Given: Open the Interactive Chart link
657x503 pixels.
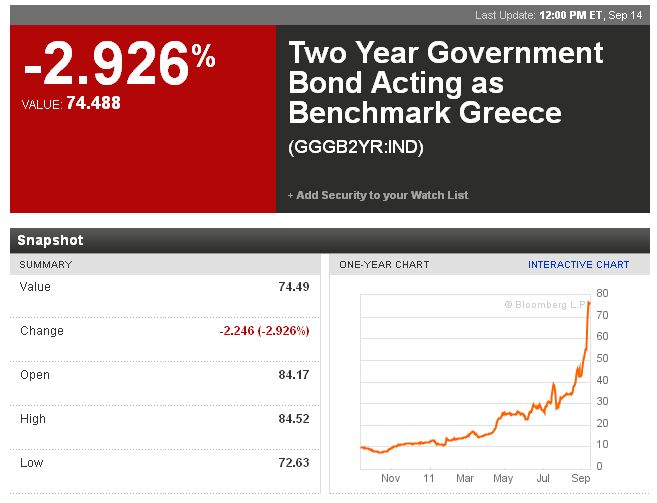Looking at the screenshot, I should 578,265.
